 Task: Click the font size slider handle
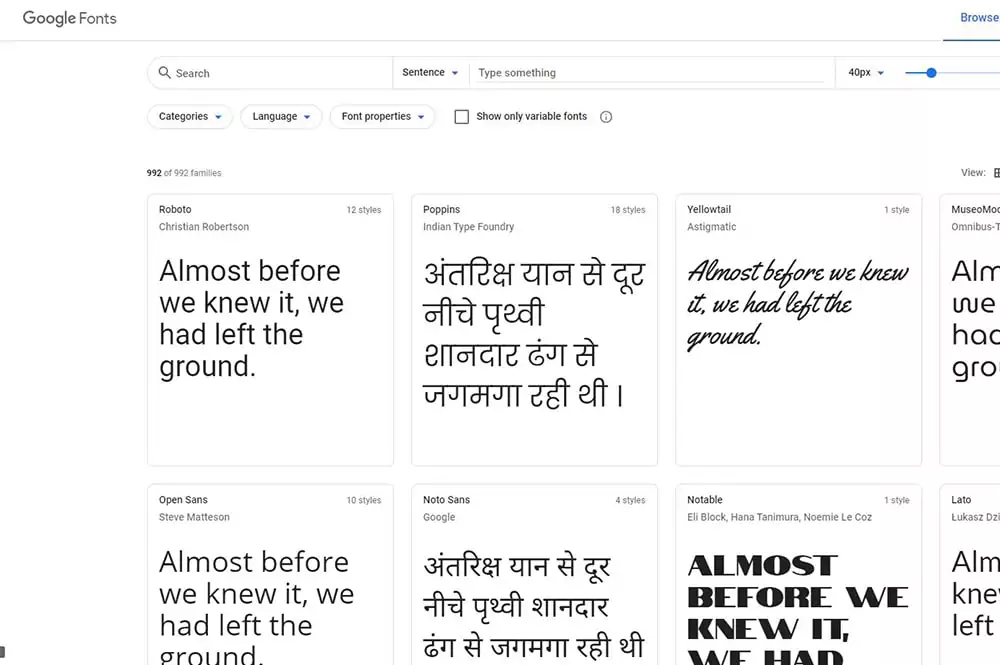931,73
